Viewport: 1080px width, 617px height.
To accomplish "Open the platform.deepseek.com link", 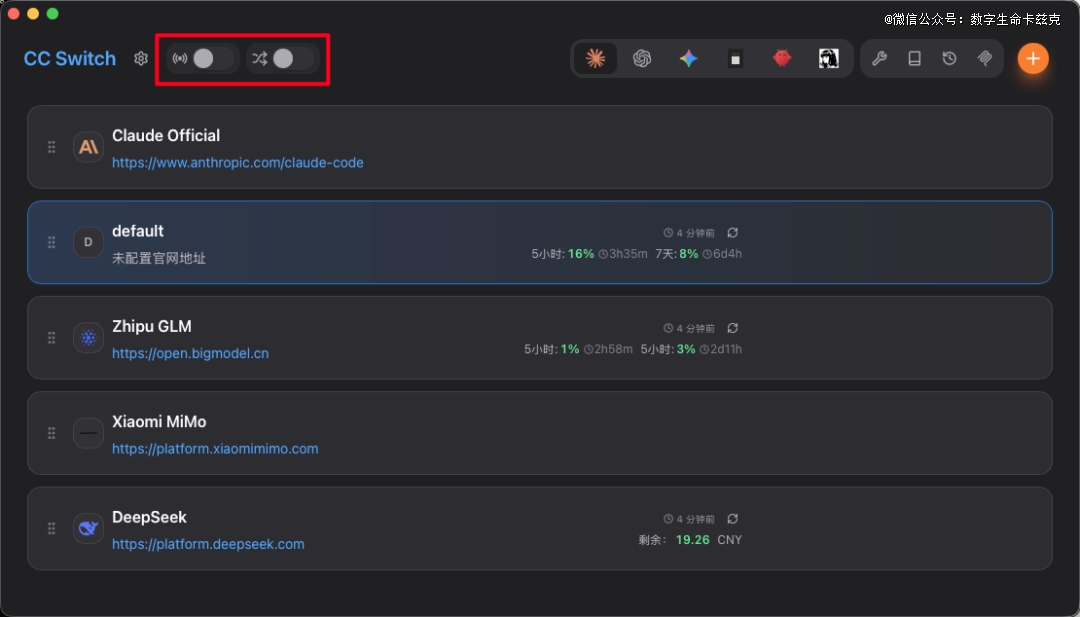I will 208,544.
